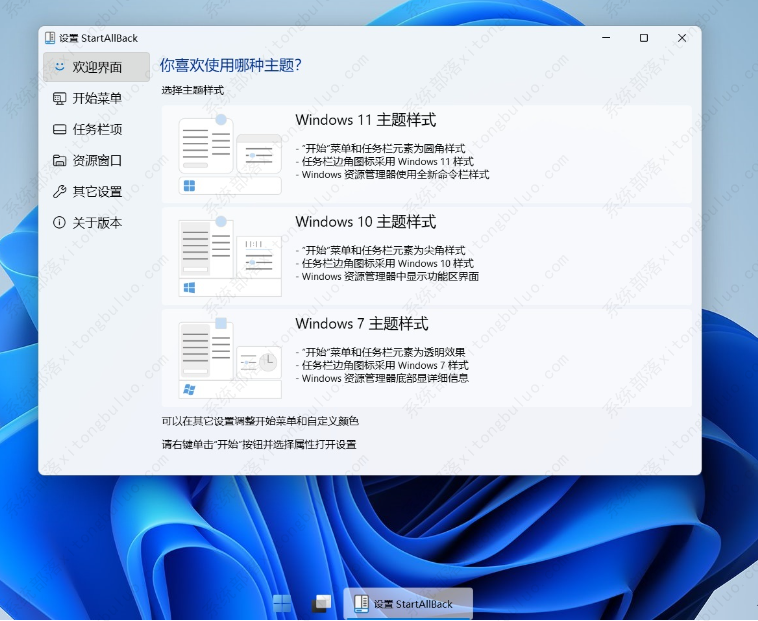The image size is (758, 621).
Task: Click the text 请右键单击"开始"按钮并选择属性打开设置
Action: pyautogui.click(x=259, y=445)
